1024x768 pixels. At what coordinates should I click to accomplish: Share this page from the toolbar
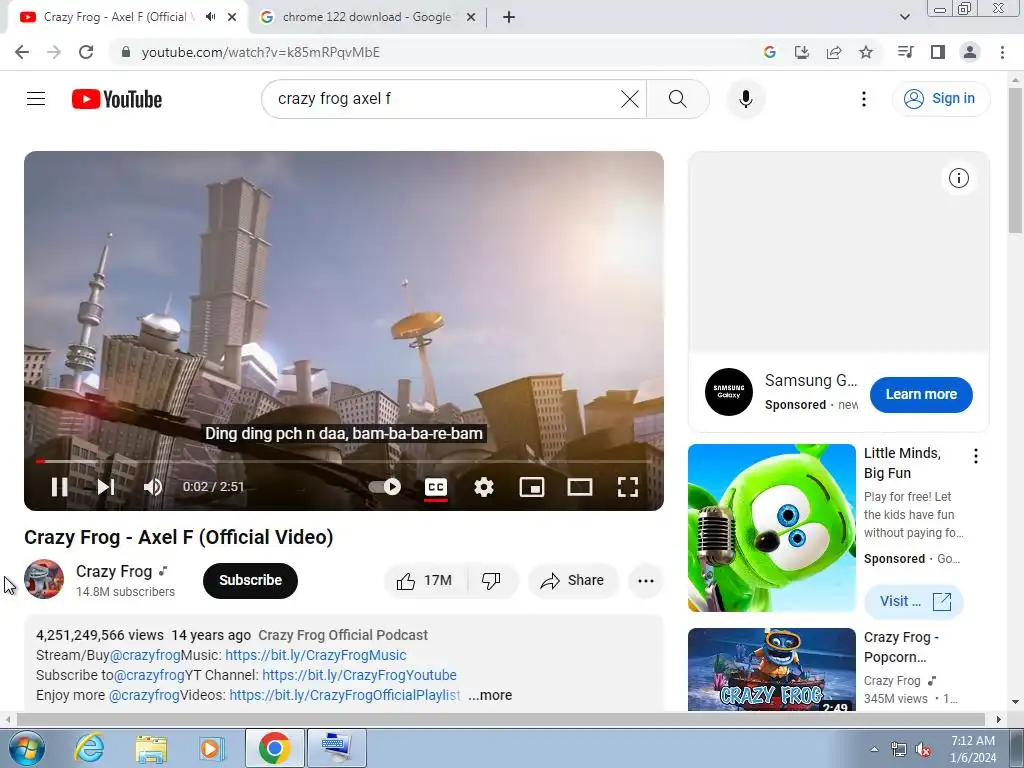pos(834,52)
